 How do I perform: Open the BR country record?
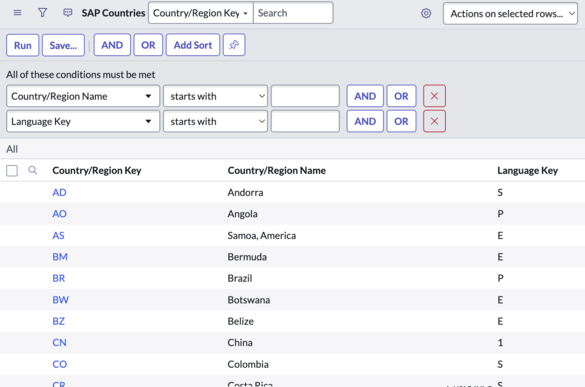click(59, 278)
